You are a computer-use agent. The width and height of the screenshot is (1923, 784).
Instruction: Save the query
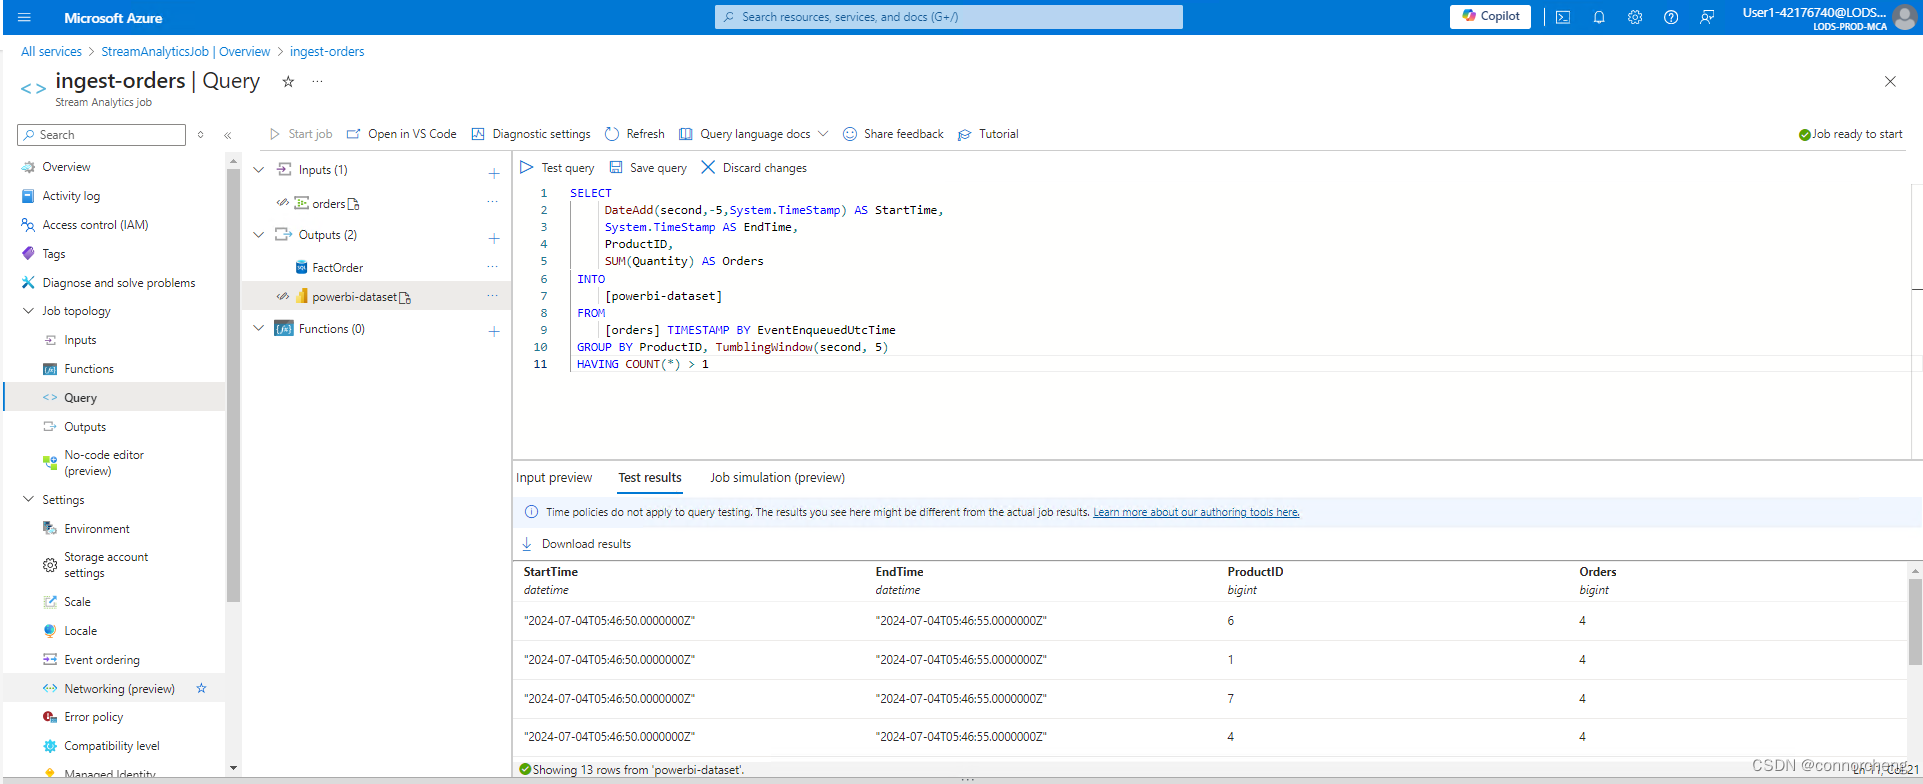[648, 168]
